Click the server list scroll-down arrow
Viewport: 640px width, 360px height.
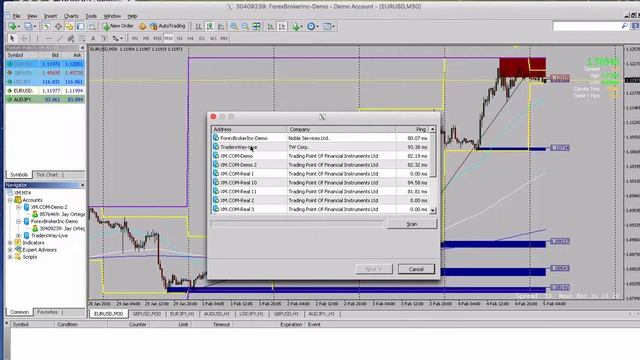point(433,210)
